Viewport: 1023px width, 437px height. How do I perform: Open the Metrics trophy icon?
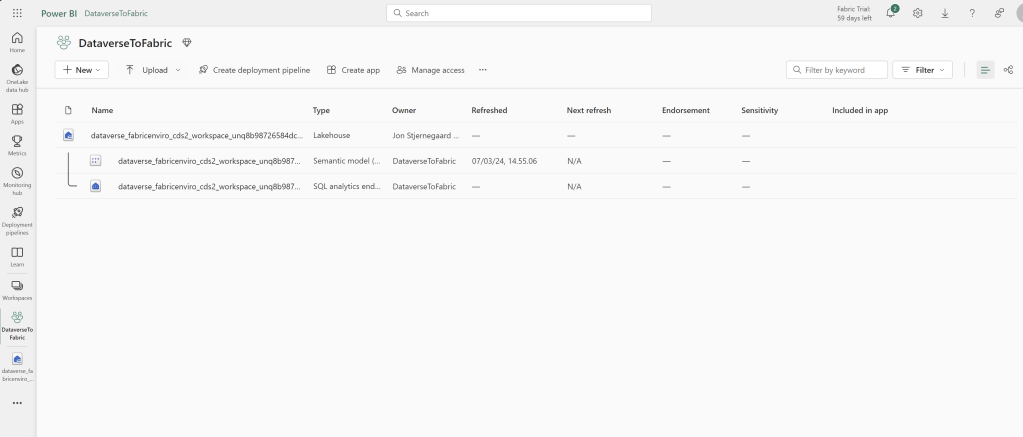coord(17,144)
